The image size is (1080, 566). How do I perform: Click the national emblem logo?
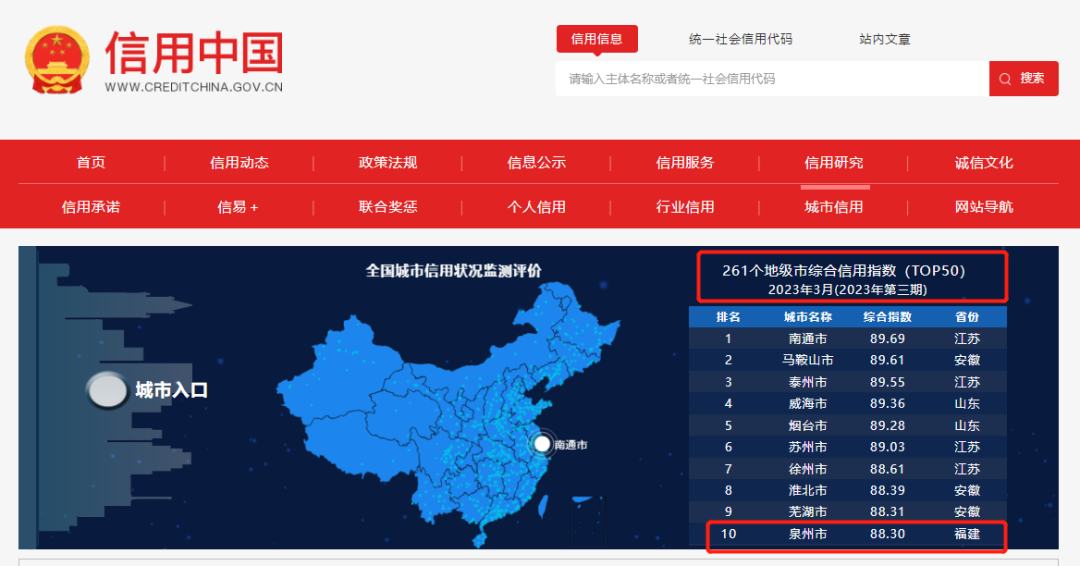click(57, 60)
